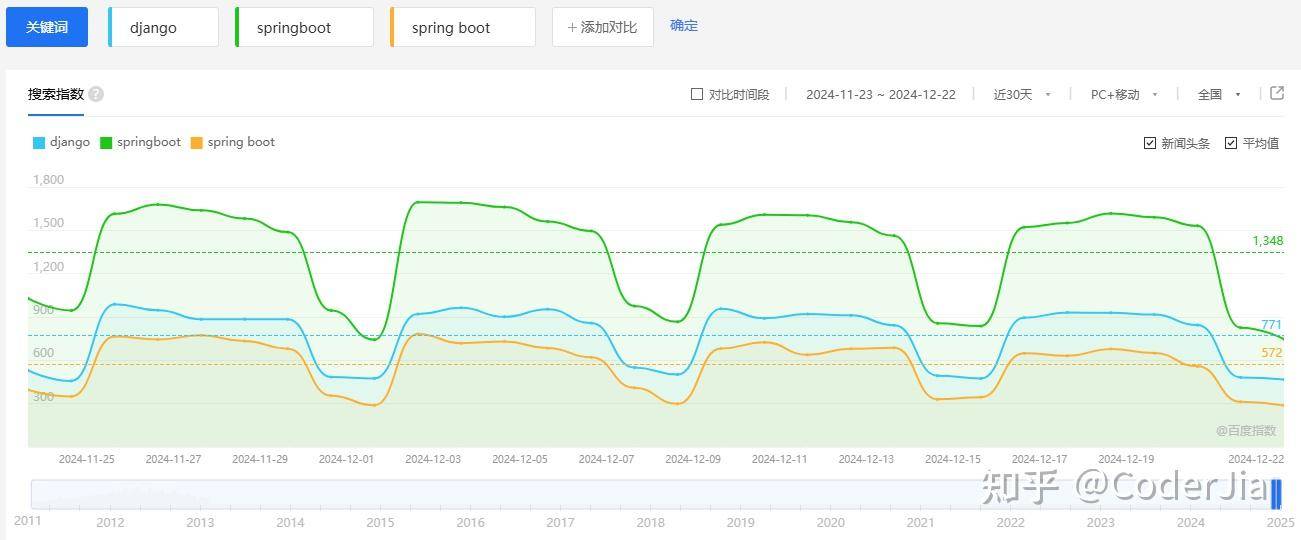This screenshot has height=540, width=1301.
Task: Click the 2020 year on timeline
Action: pos(830,522)
